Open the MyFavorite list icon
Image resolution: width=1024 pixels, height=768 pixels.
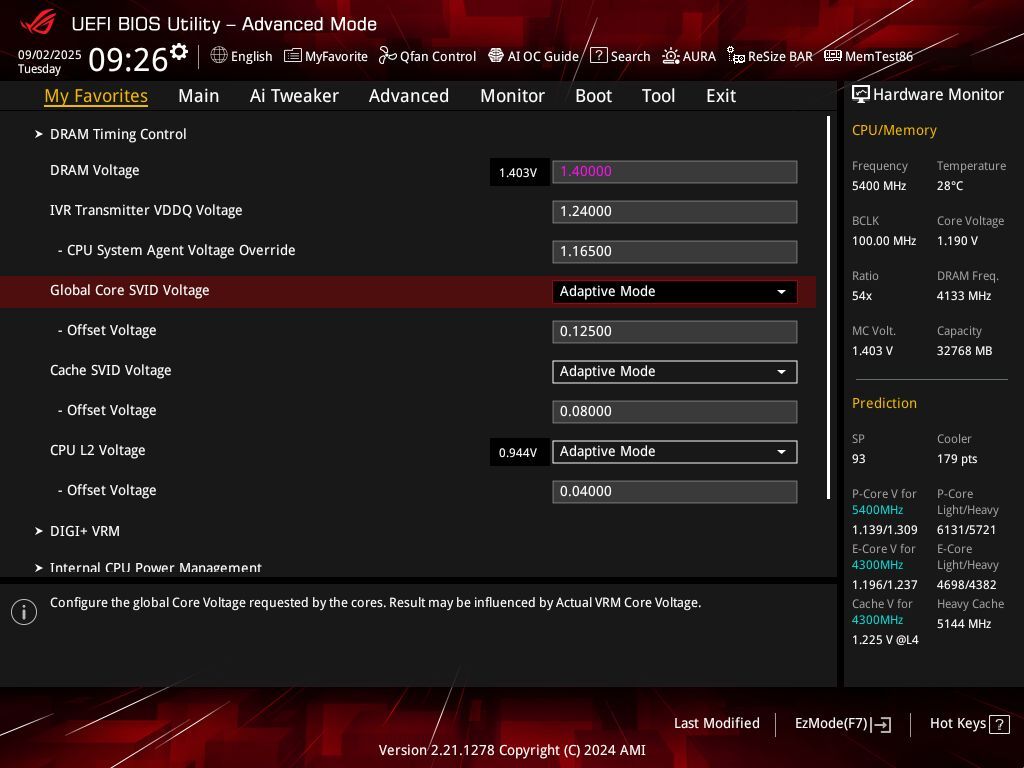(293, 56)
